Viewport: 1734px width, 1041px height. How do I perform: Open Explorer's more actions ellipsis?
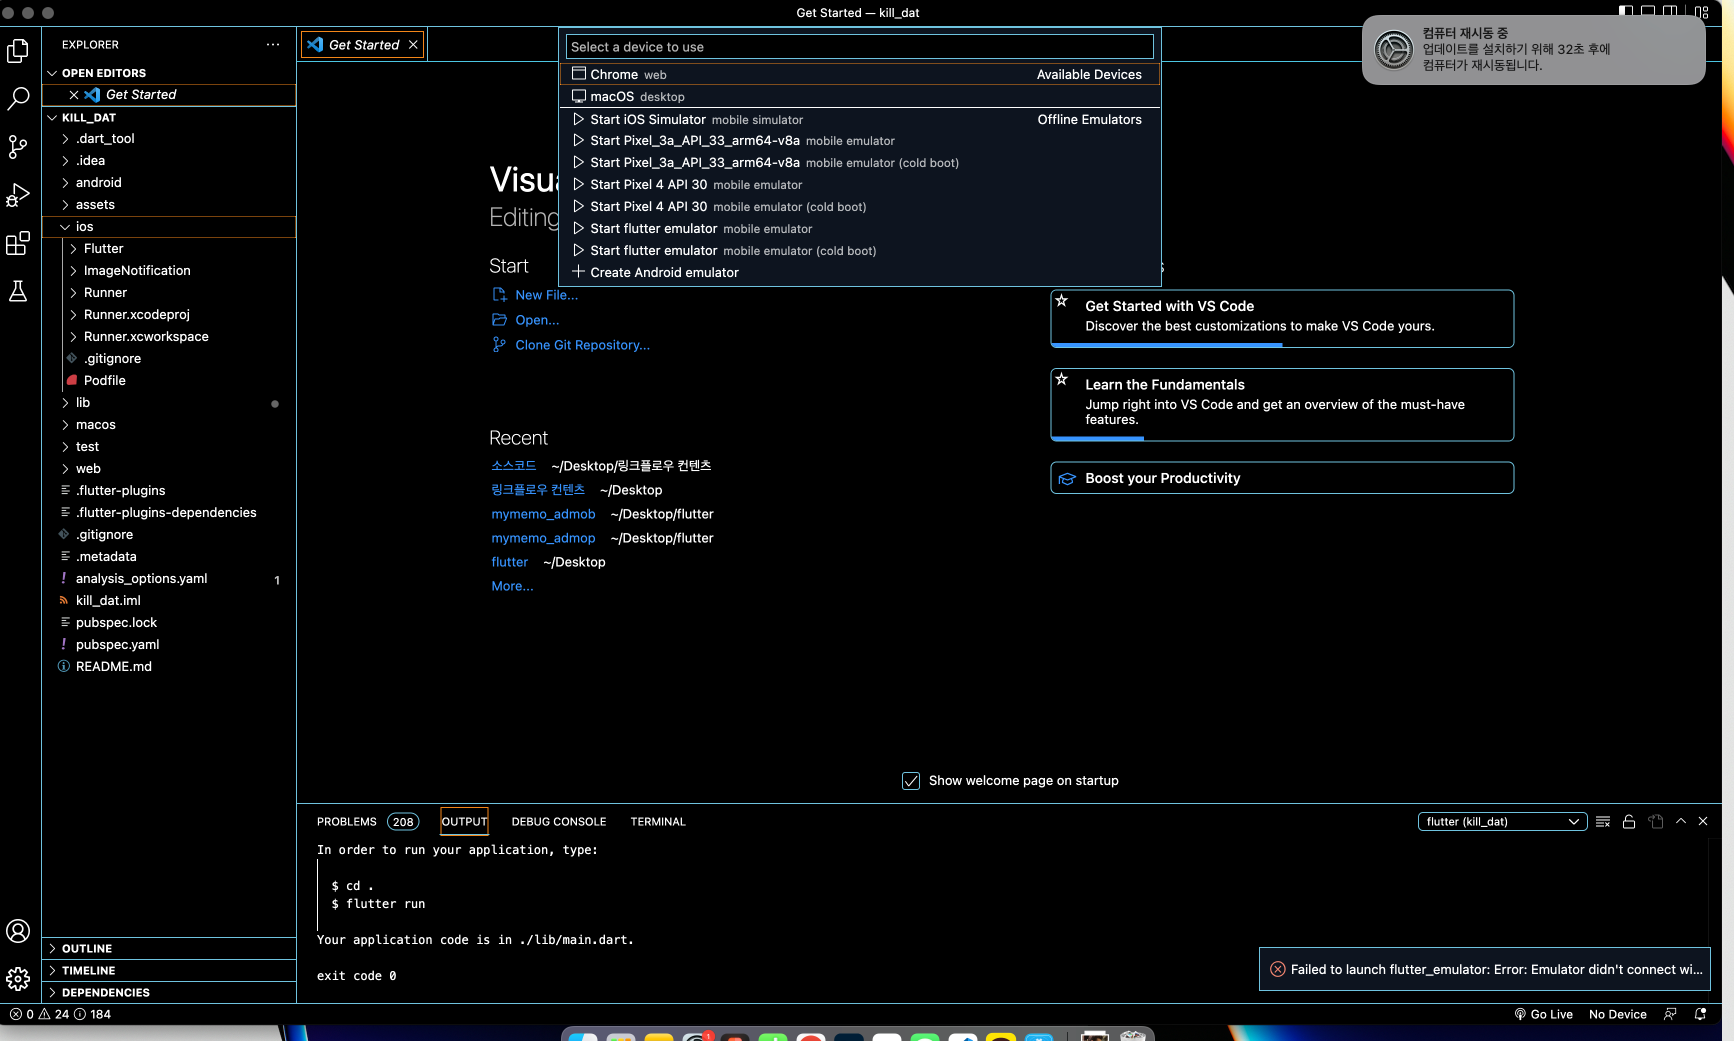point(273,45)
